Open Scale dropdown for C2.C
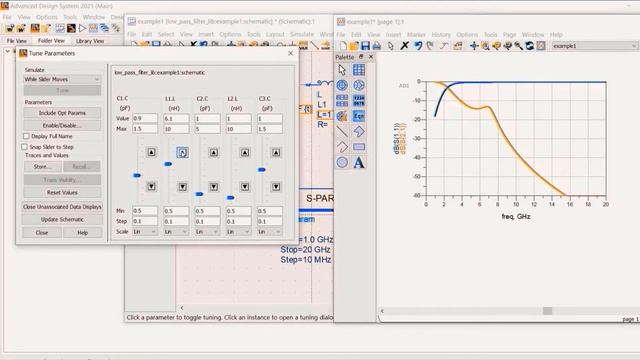The image size is (640, 360). click(207, 231)
